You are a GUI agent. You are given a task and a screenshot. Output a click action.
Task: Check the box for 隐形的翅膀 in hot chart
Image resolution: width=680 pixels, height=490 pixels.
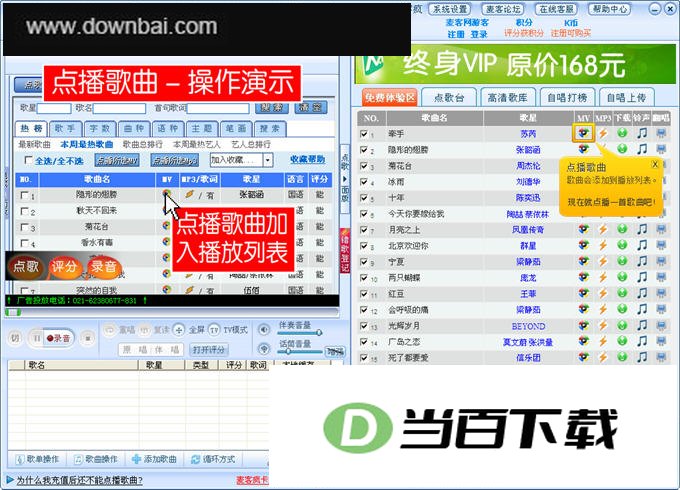[x=25, y=195]
